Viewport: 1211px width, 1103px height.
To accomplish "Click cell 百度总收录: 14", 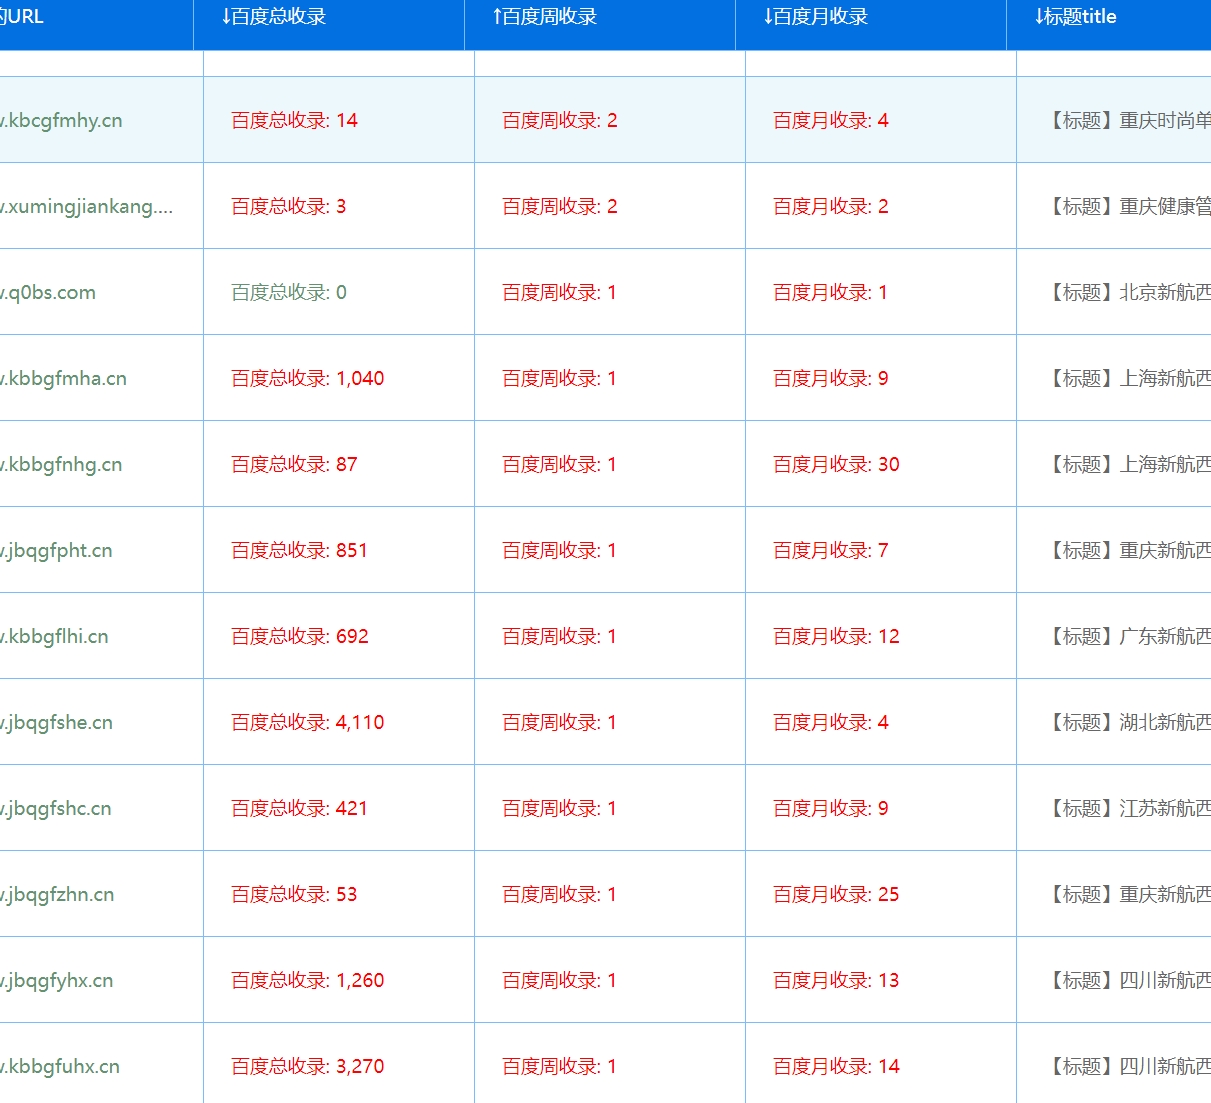I will (x=294, y=120).
